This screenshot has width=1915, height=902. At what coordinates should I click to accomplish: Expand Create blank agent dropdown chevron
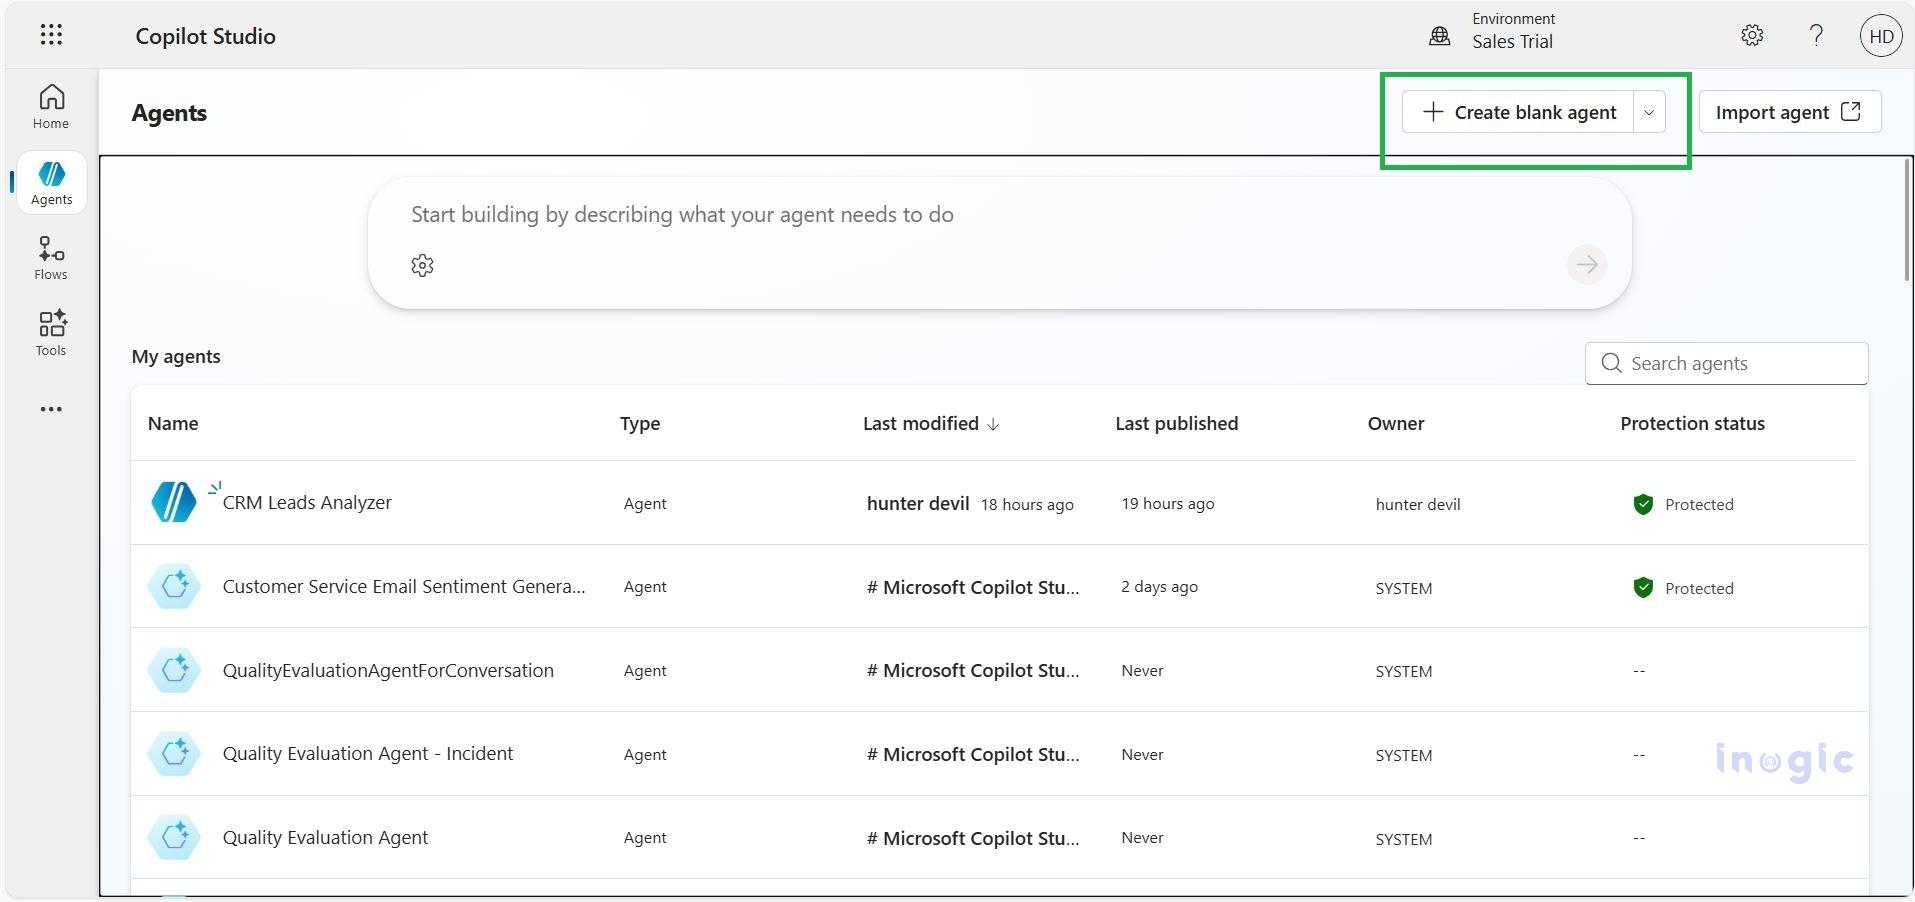[x=1648, y=112]
